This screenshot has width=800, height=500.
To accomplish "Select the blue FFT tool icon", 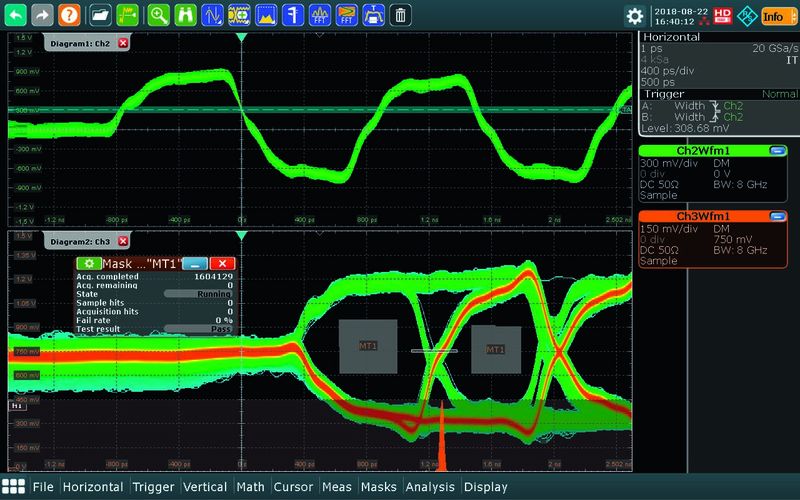I will tap(320, 15).
